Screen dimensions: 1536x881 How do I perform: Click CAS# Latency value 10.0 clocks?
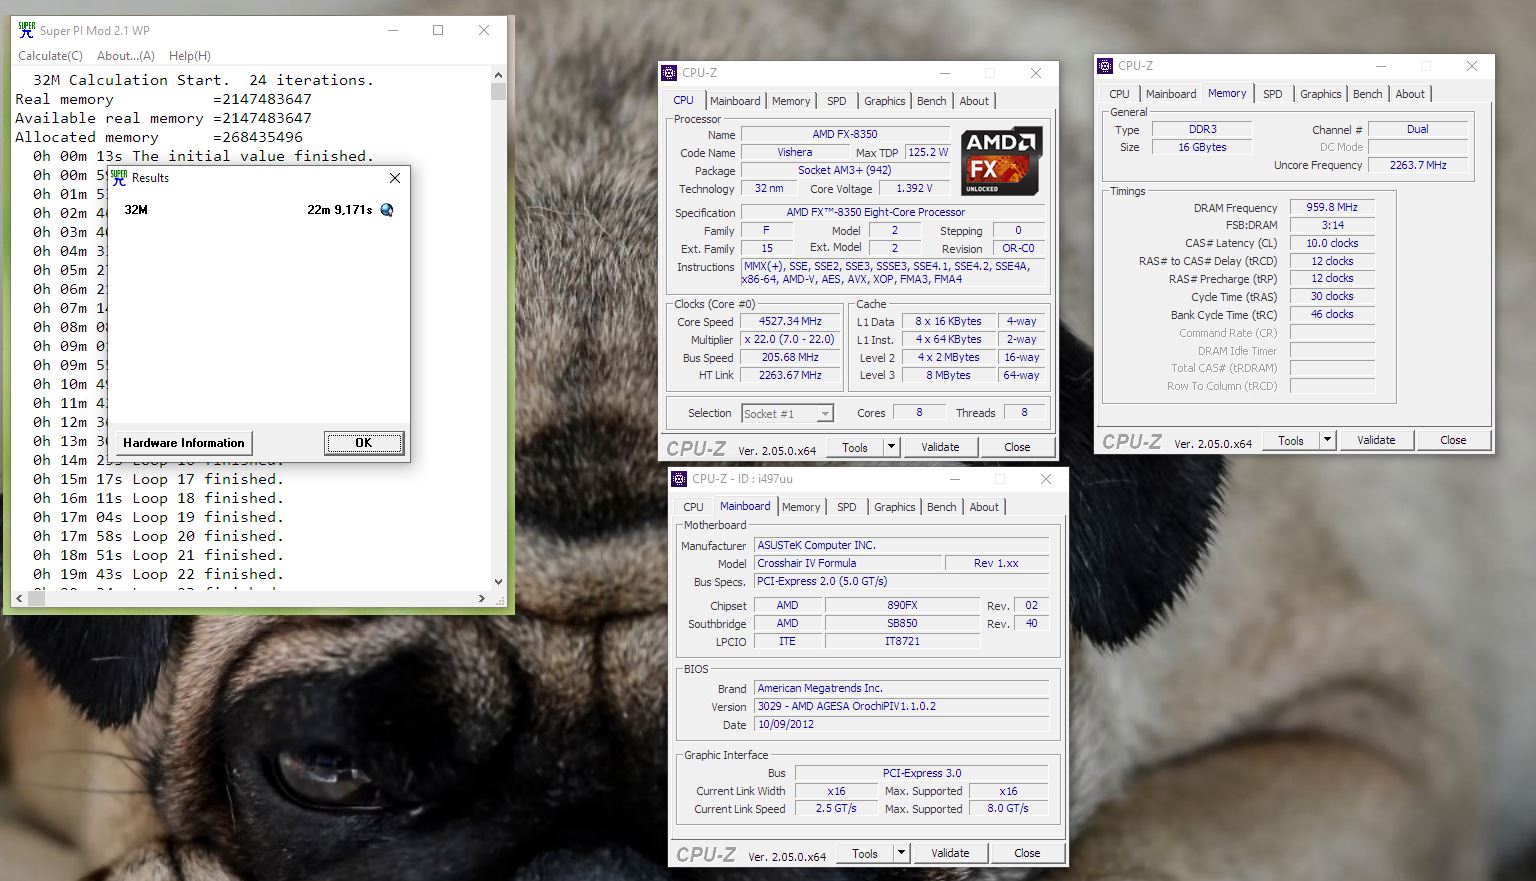click(1332, 244)
